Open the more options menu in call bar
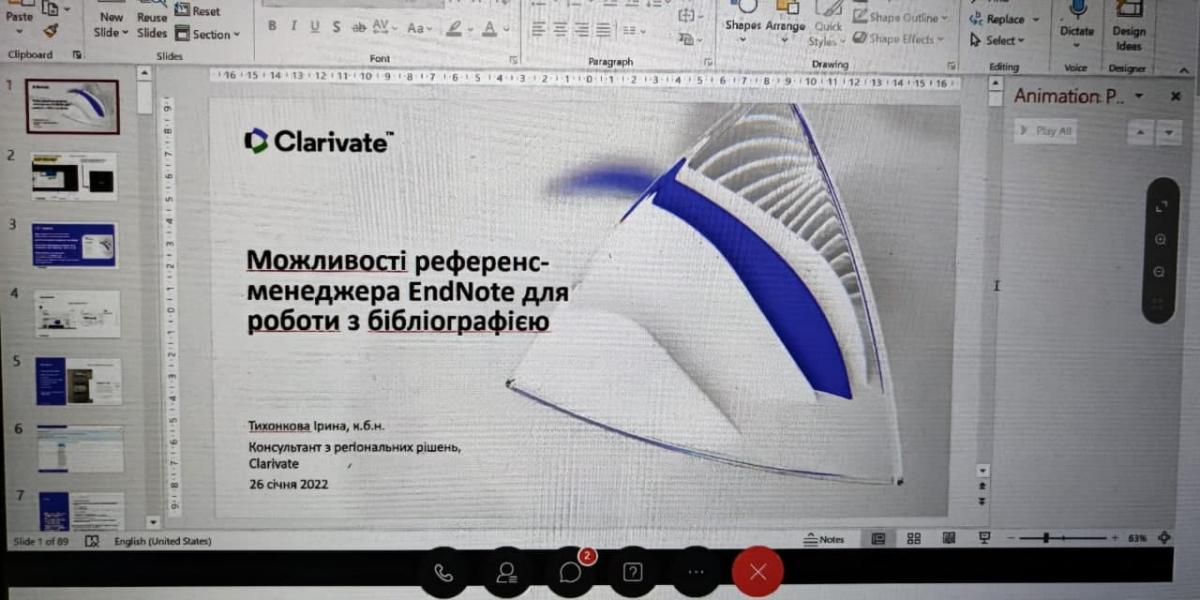The height and width of the screenshot is (600, 1200). click(x=696, y=572)
